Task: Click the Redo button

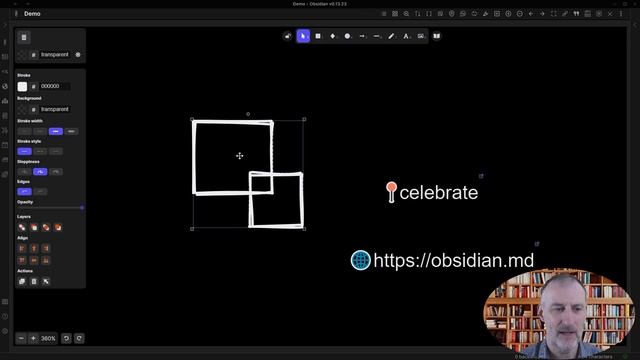Action: (79, 338)
